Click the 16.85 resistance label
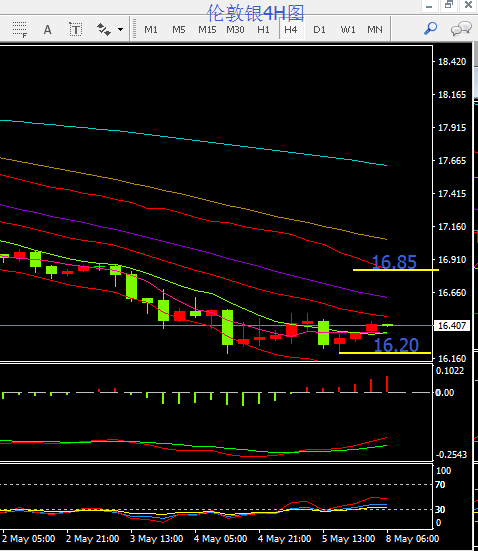478x551 pixels. coord(394,262)
